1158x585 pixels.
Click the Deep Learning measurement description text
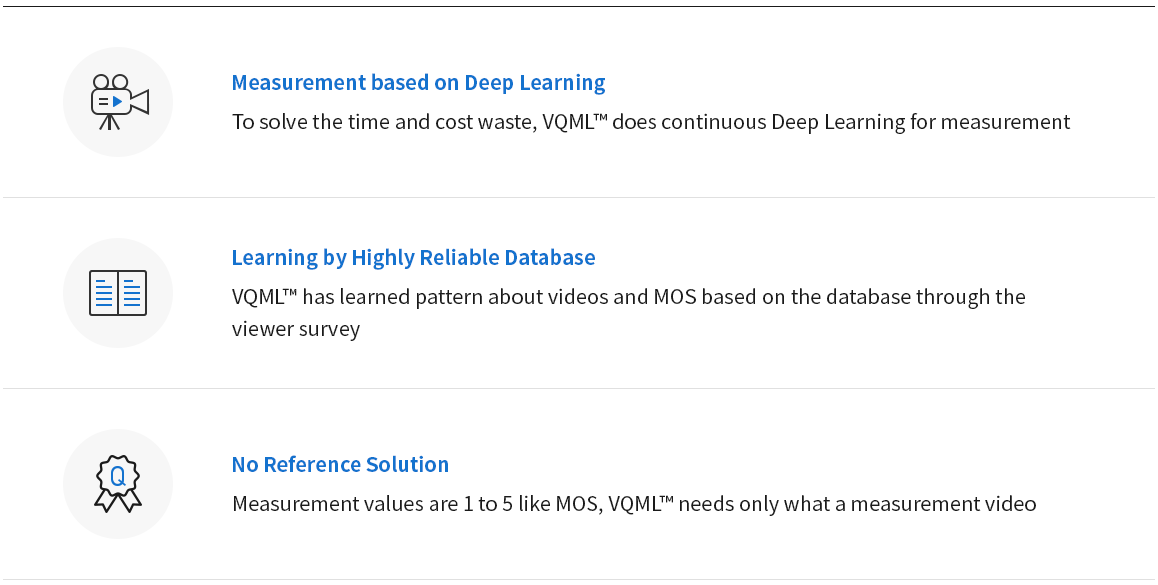point(651,122)
